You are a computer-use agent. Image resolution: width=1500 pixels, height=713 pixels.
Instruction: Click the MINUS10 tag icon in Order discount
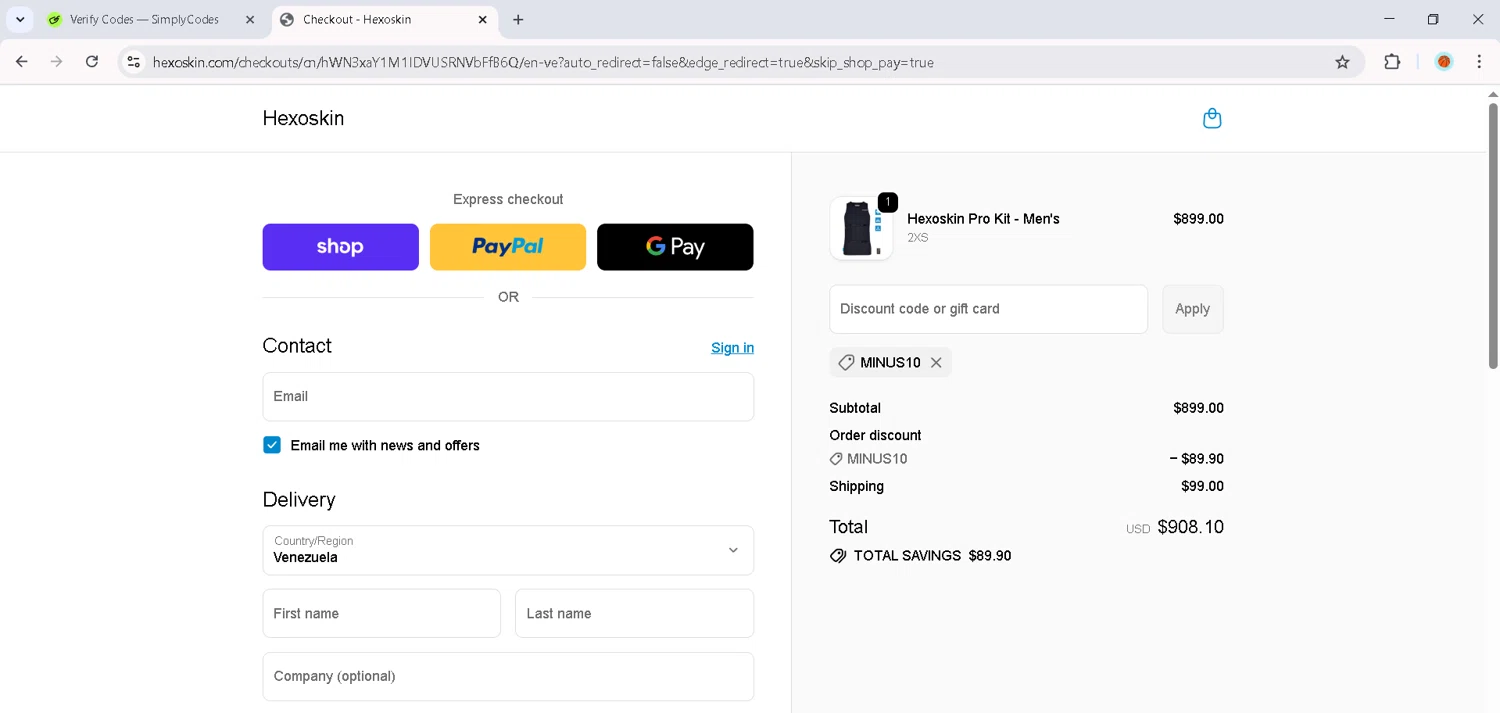pos(836,459)
